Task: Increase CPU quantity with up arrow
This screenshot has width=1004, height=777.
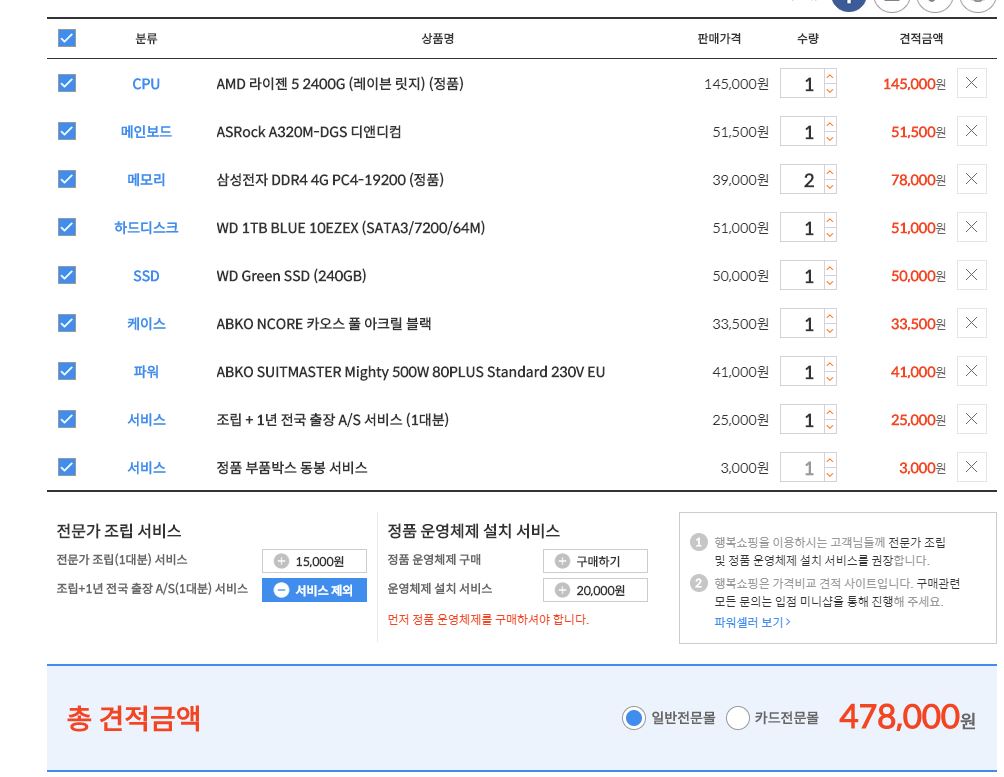Action: tap(830, 76)
